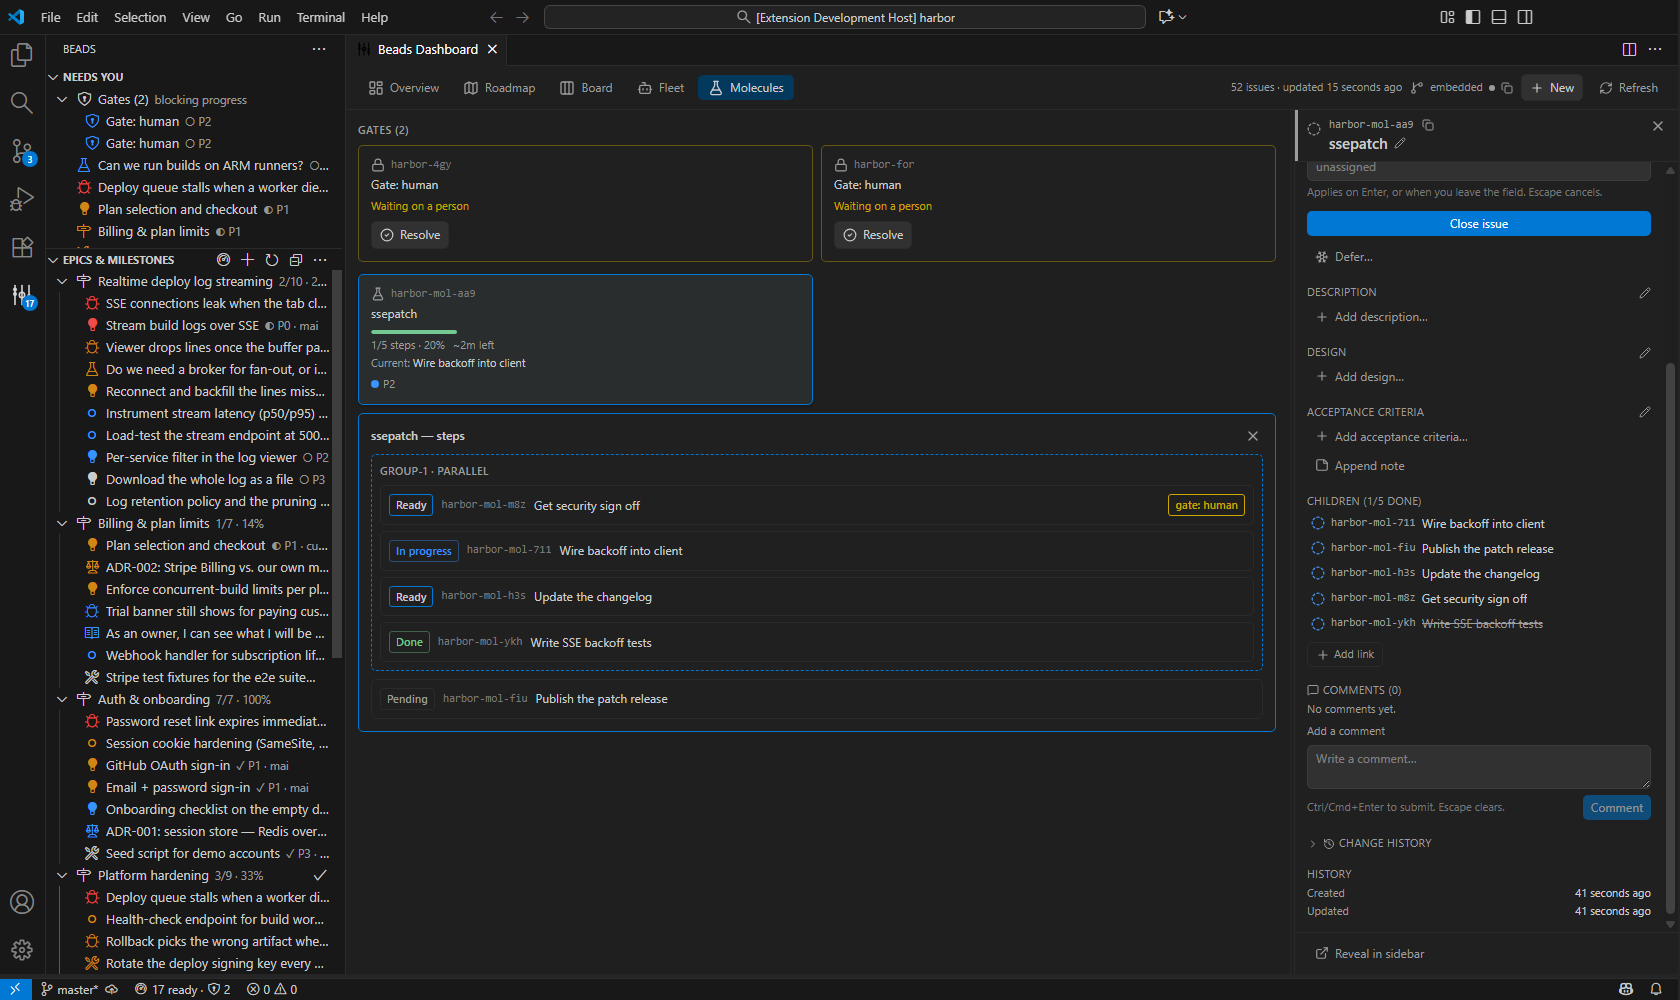Image resolution: width=1680 pixels, height=1000 pixels.
Task: Click in the Write a comment field
Action: pyautogui.click(x=1478, y=767)
